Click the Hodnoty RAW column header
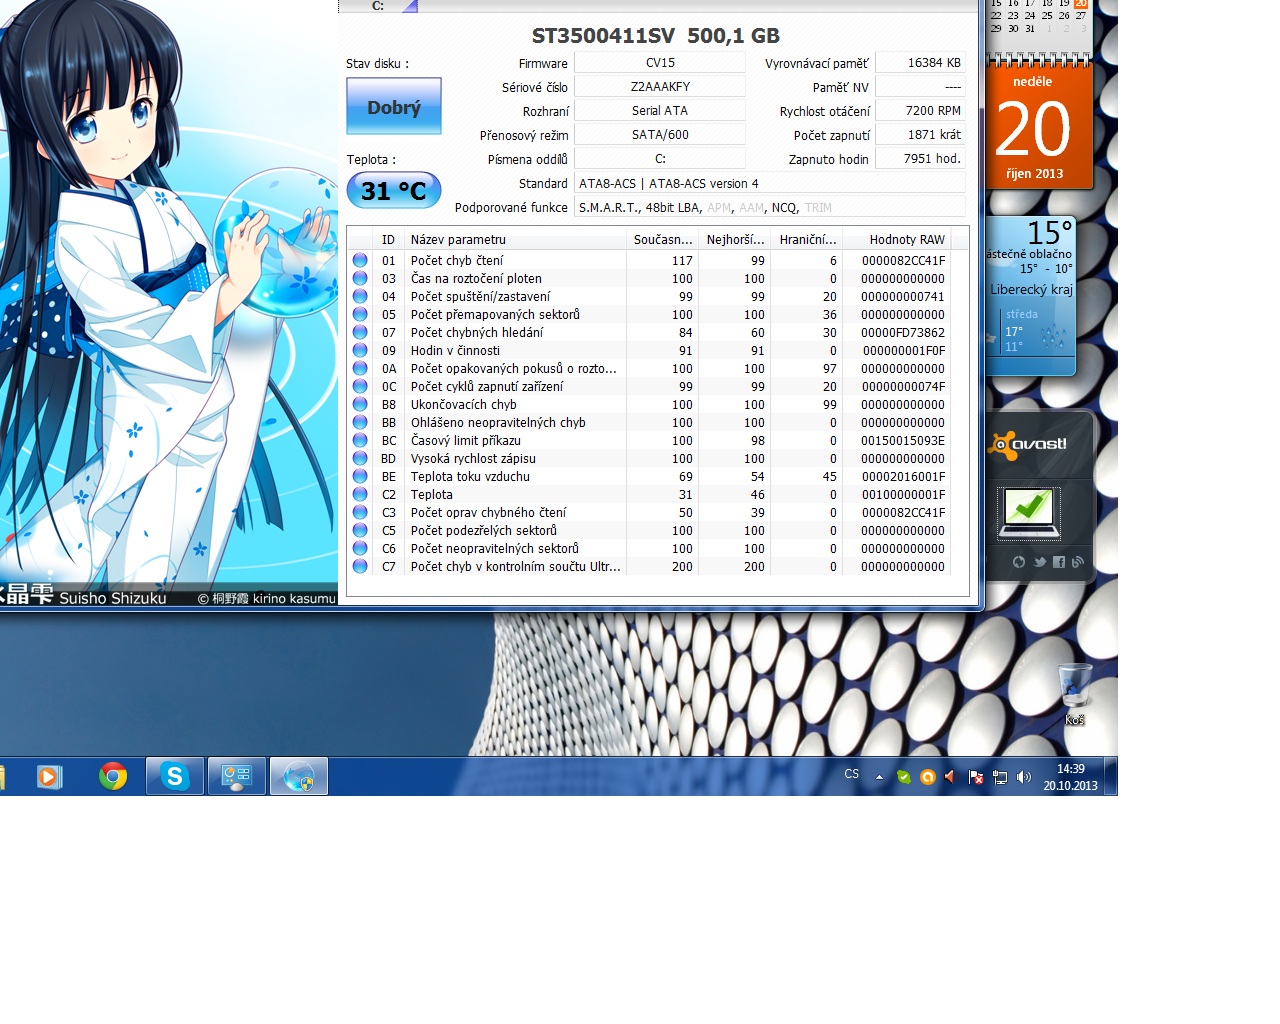Viewport: 1280px width, 1024px height. tap(897, 239)
